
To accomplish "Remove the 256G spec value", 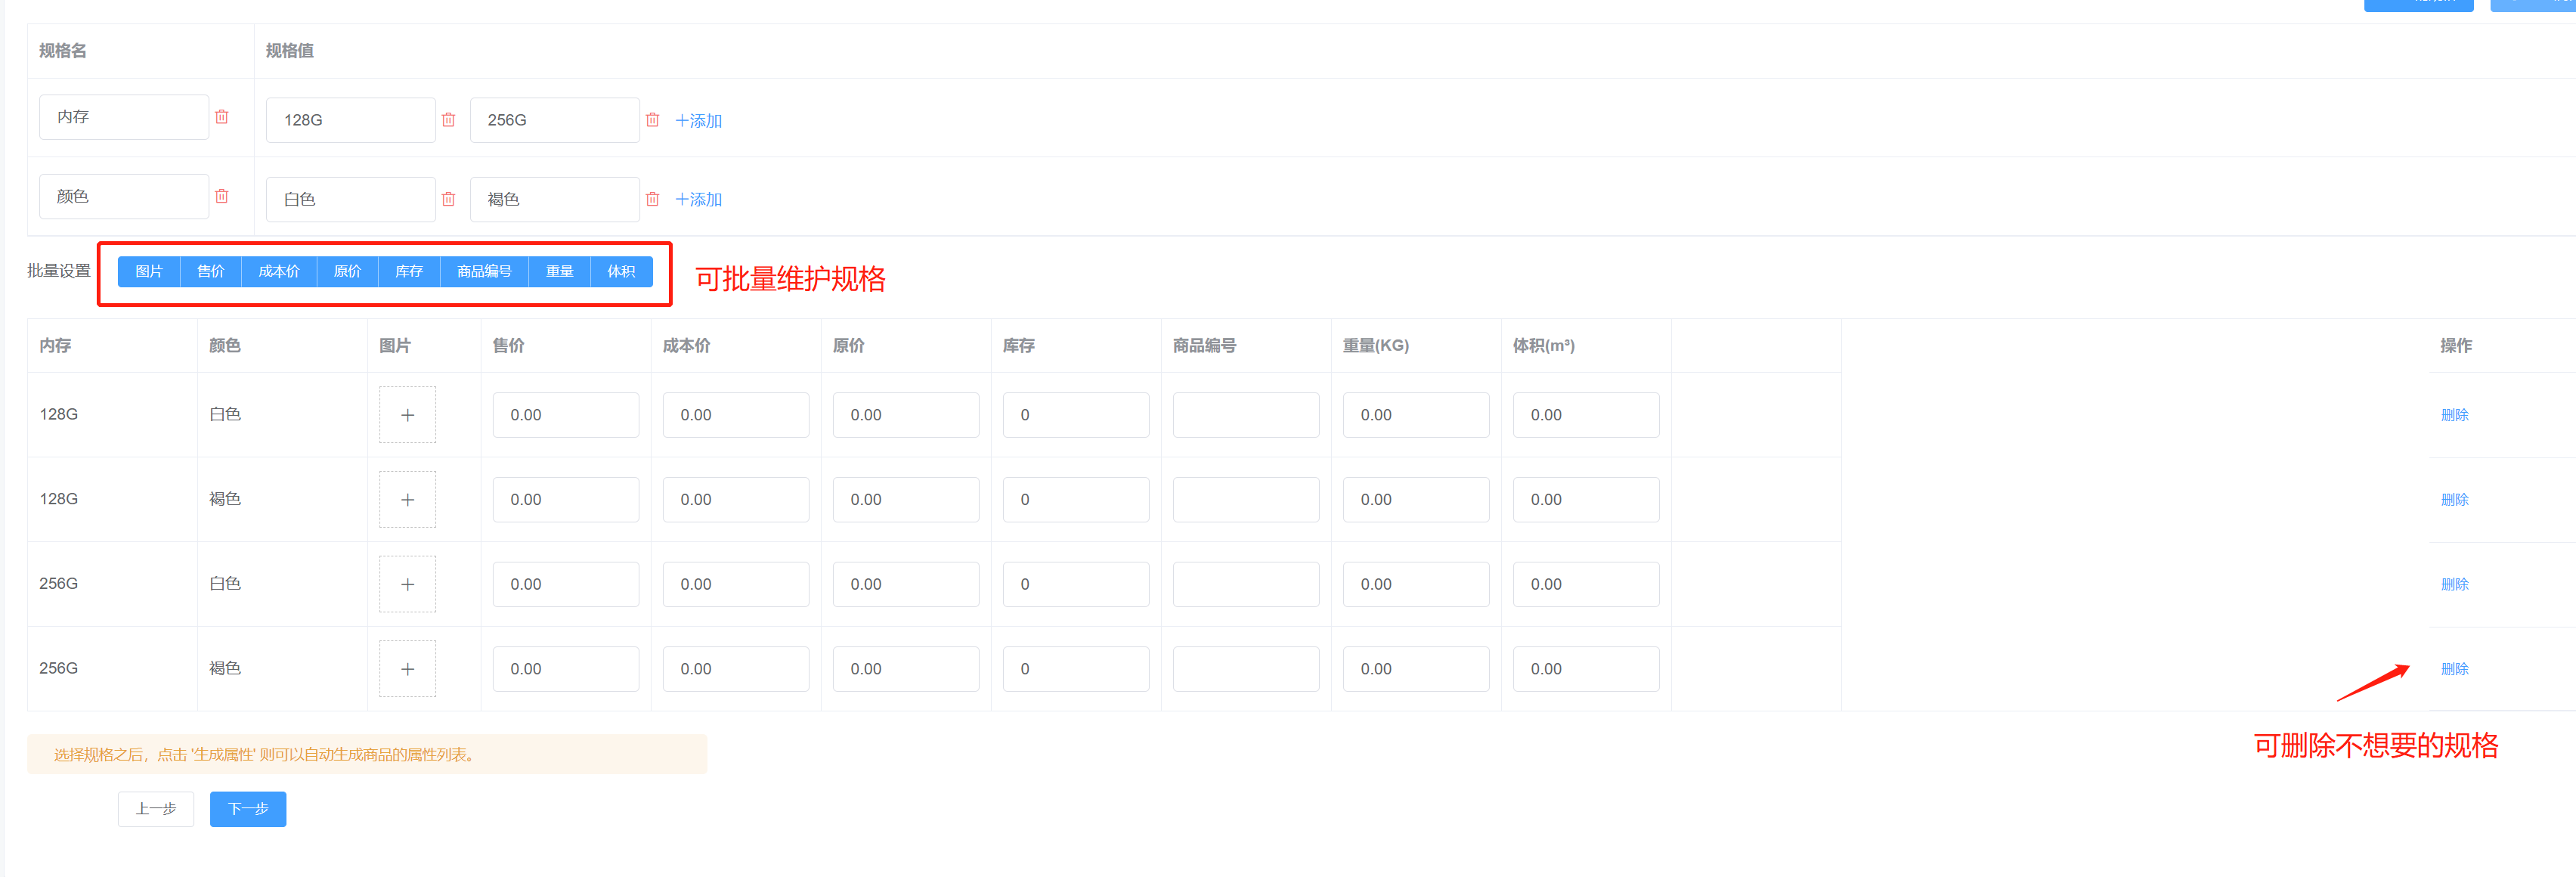I will coord(652,120).
